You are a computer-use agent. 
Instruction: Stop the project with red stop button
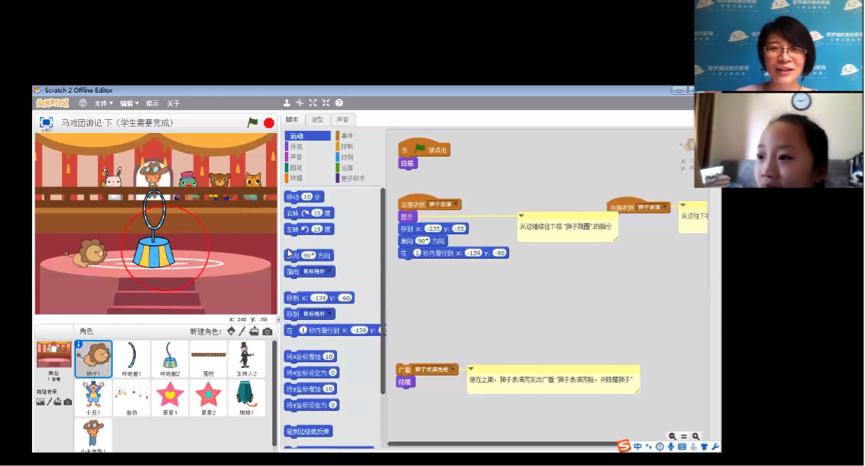click(269, 123)
